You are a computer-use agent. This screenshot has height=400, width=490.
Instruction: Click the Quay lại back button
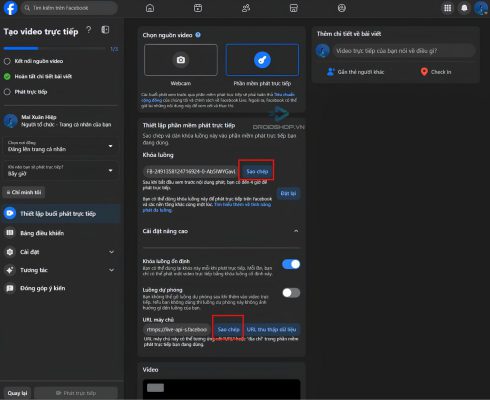point(17,393)
